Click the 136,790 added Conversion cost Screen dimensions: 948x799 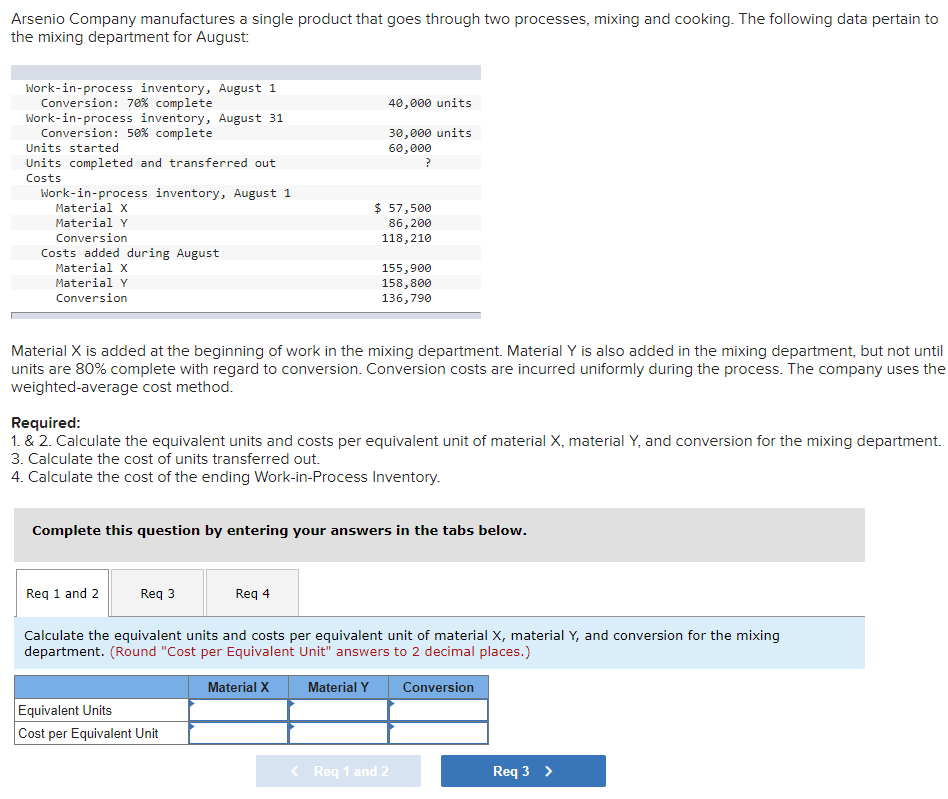[x=406, y=298]
